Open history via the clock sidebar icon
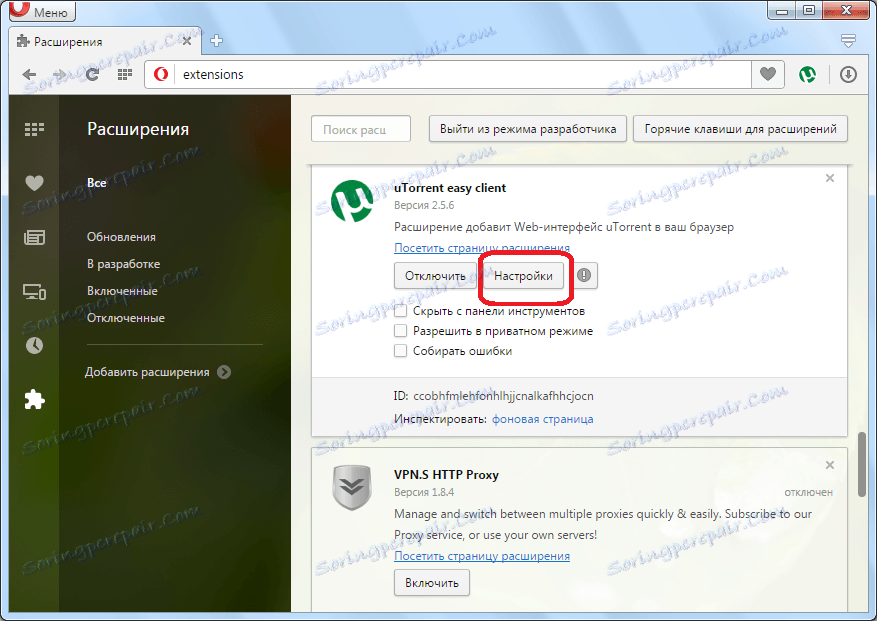 34,345
